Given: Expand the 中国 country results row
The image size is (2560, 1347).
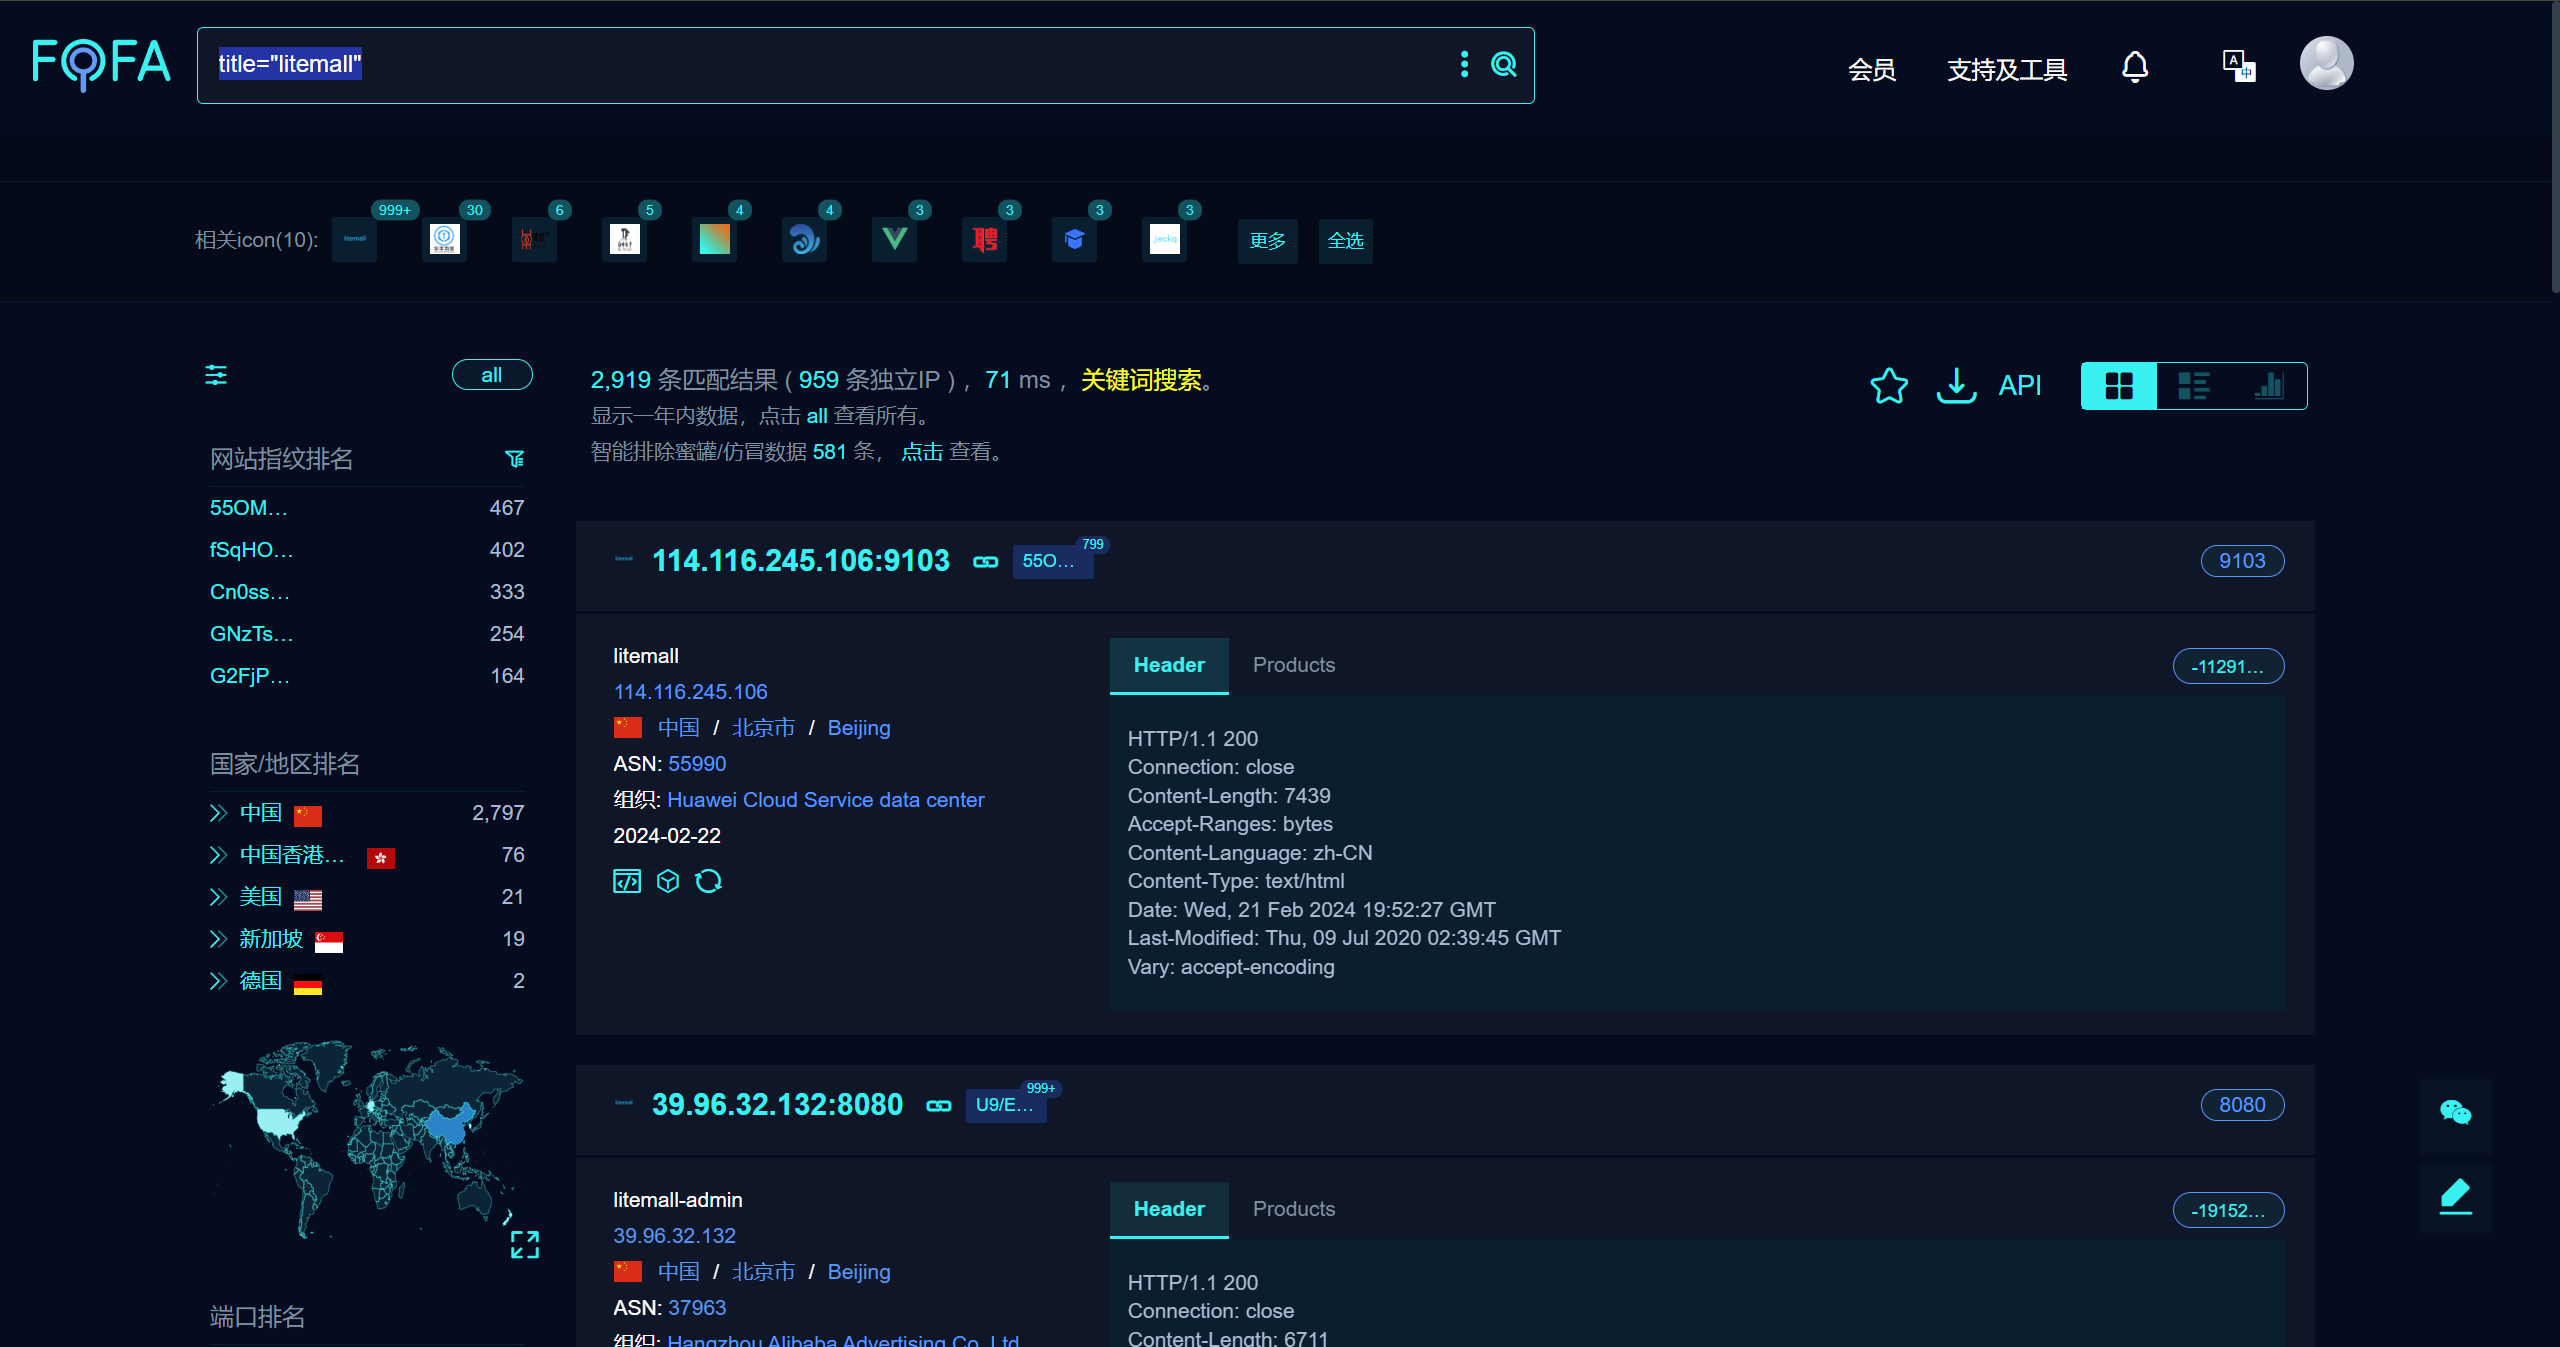Looking at the screenshot, I should pyautogui.click(x=217, y=812).
